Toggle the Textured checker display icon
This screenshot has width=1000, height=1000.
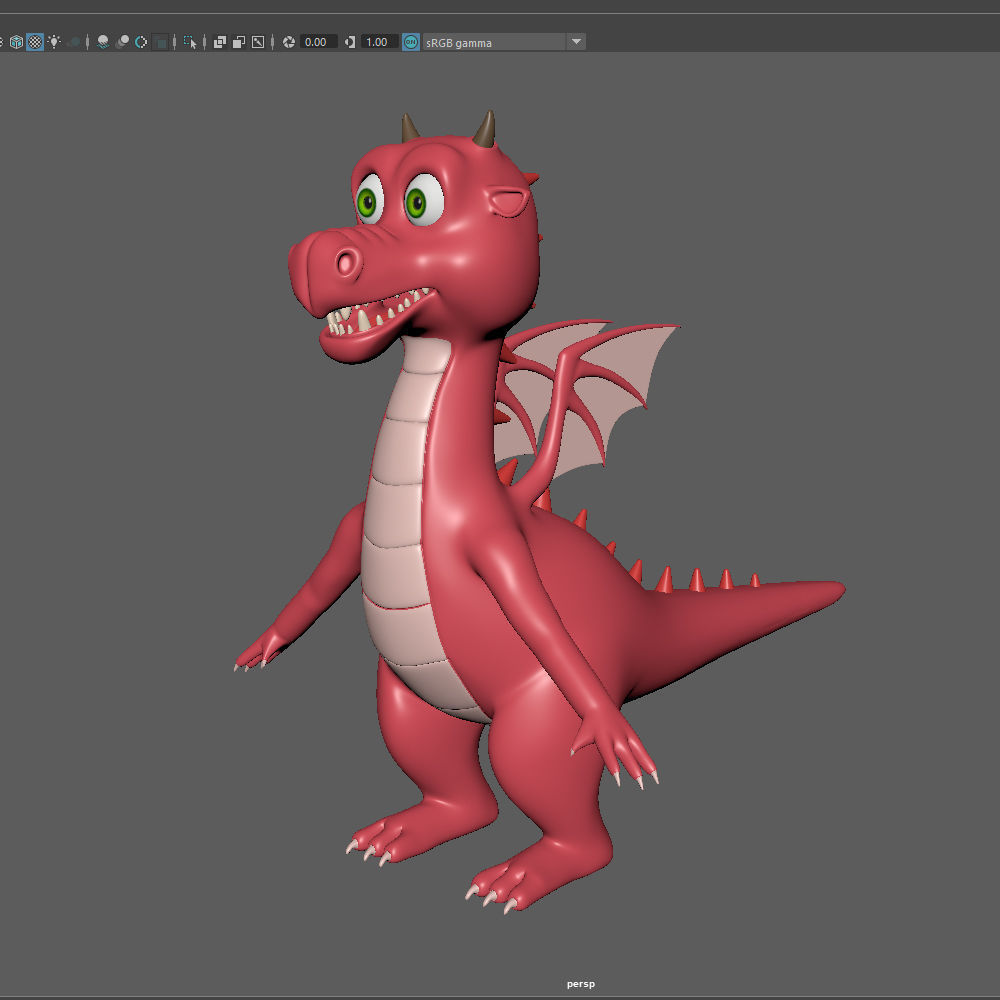pyautogui.click(x=35, y=42)
